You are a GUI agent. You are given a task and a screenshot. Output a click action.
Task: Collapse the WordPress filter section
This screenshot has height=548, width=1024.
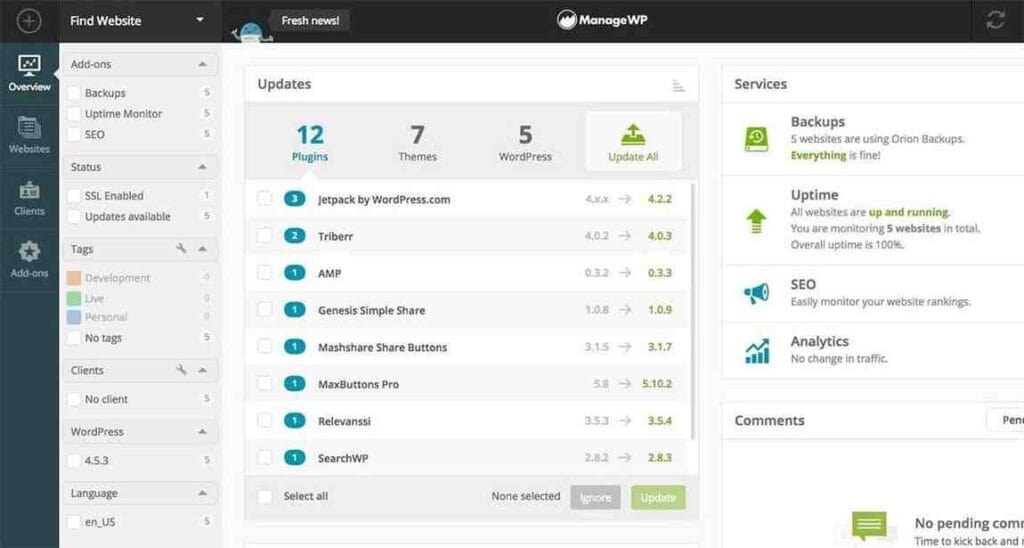click(x=202, y=432)
